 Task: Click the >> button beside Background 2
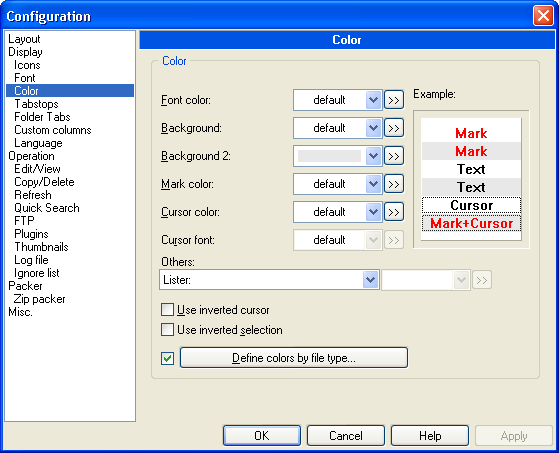(x=394, y=156)
